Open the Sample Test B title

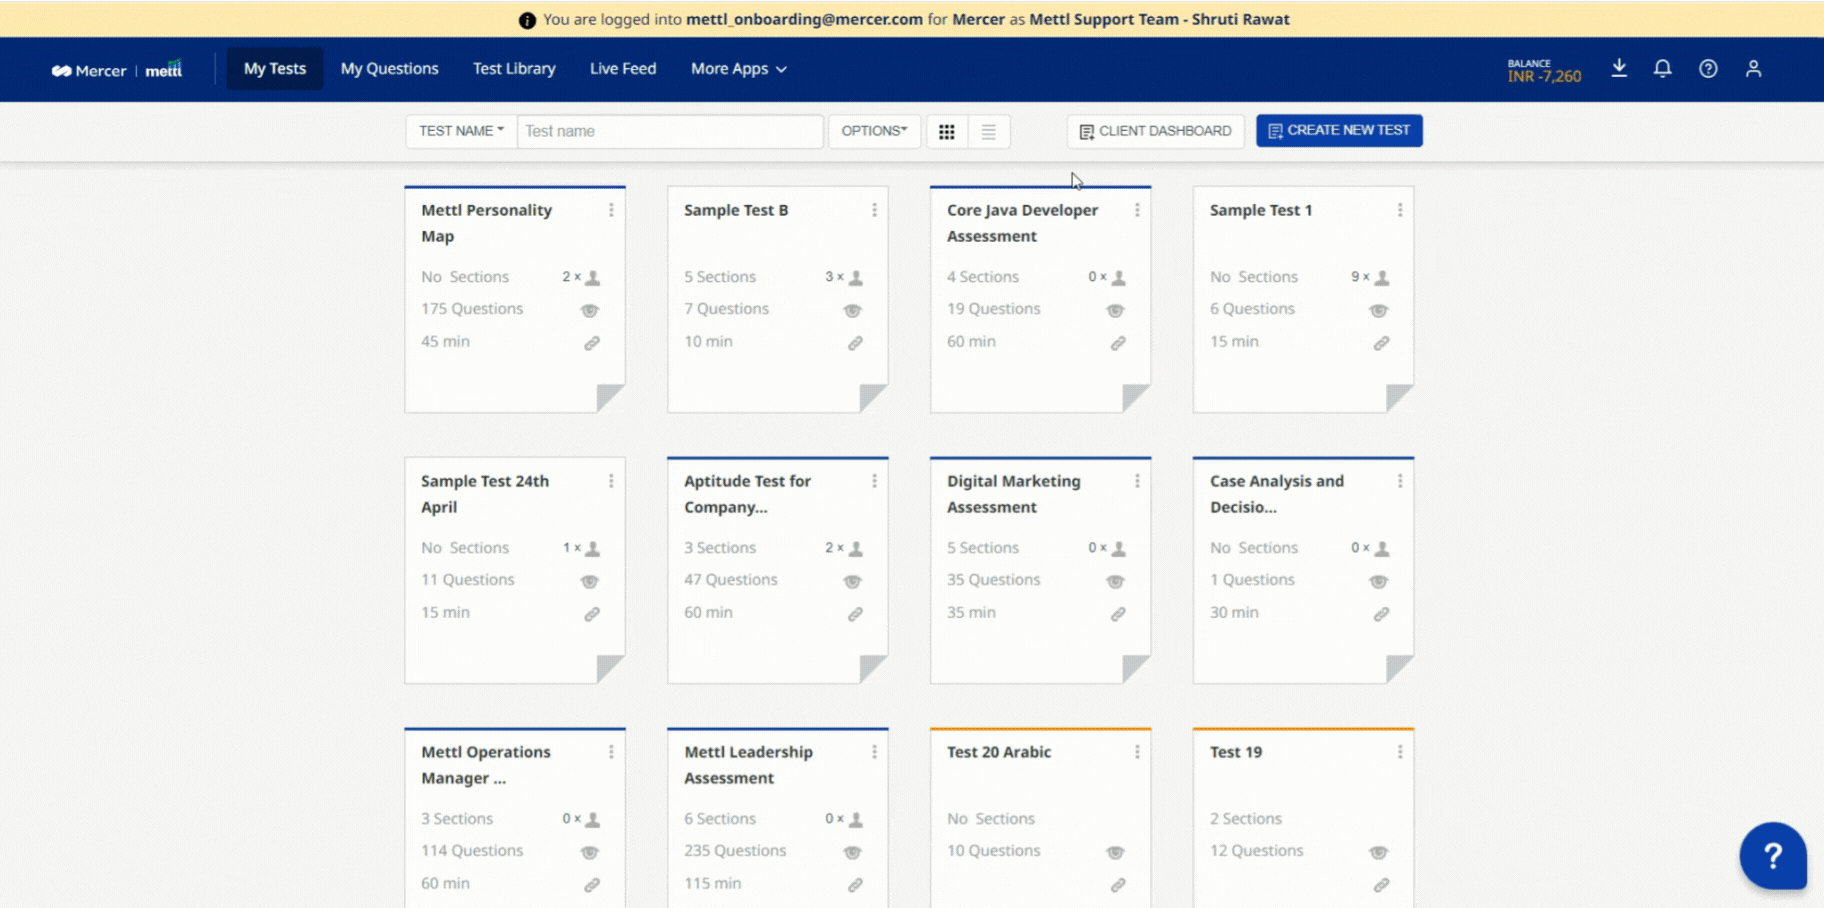click(736, 210)
